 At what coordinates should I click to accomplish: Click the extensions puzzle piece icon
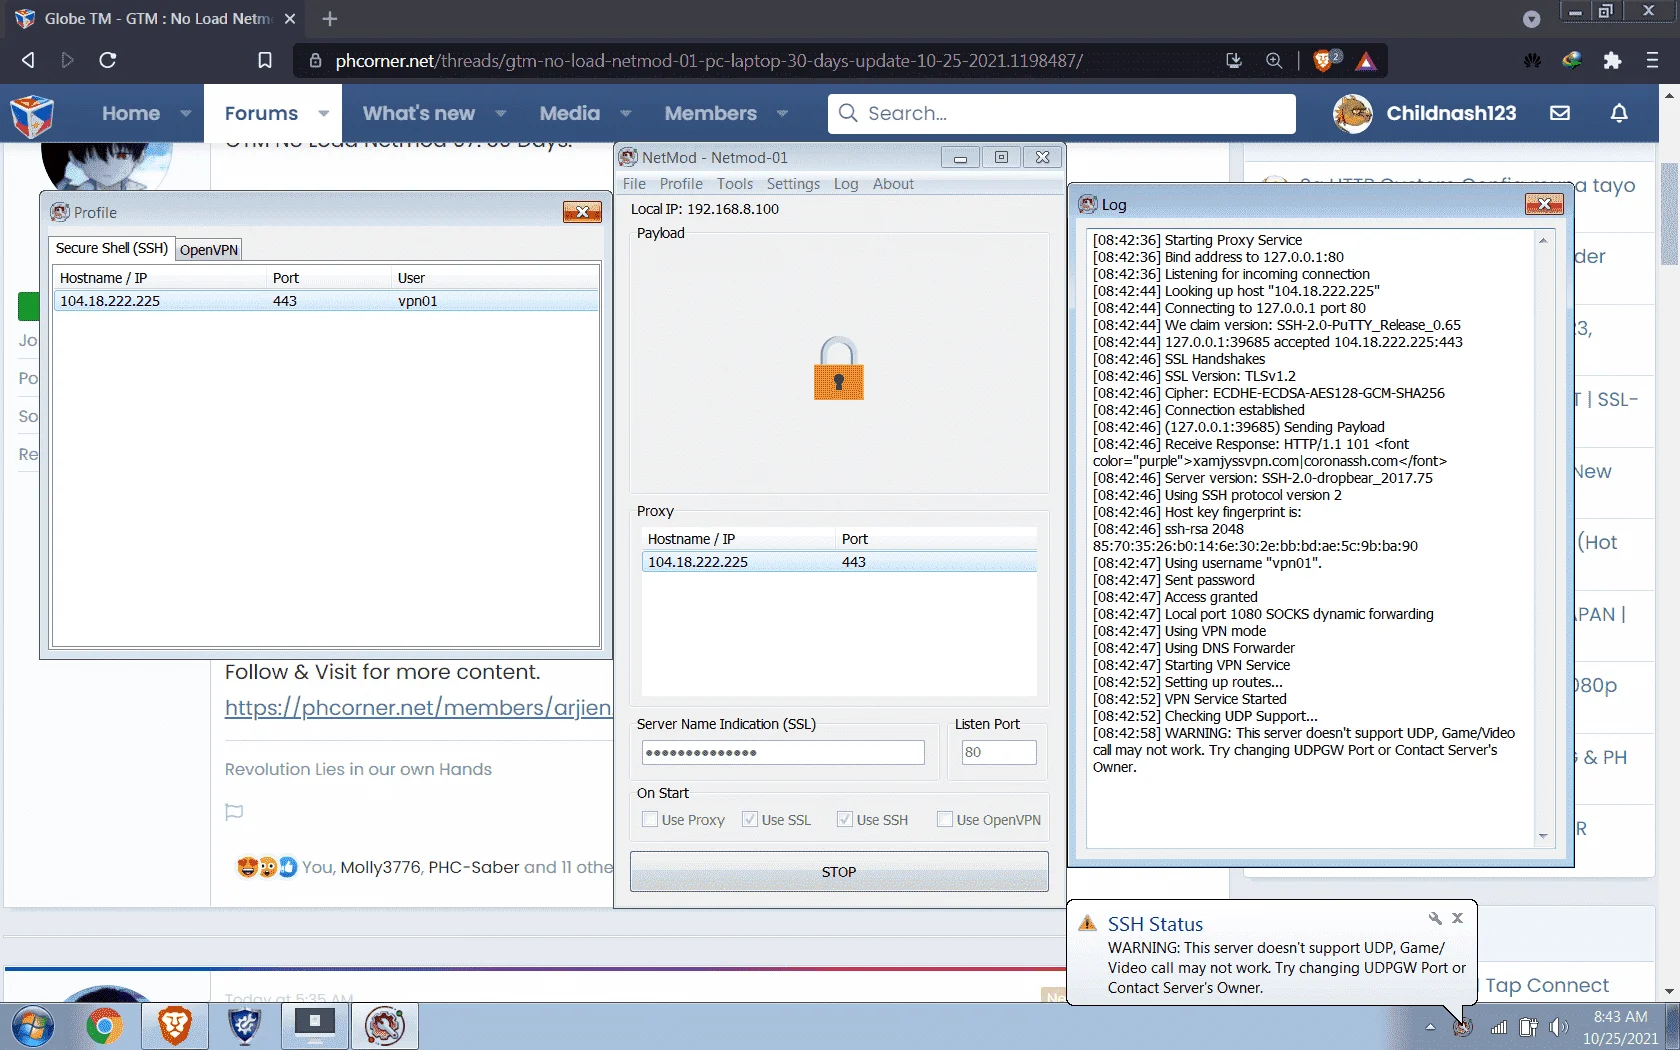pos(1612,60)
